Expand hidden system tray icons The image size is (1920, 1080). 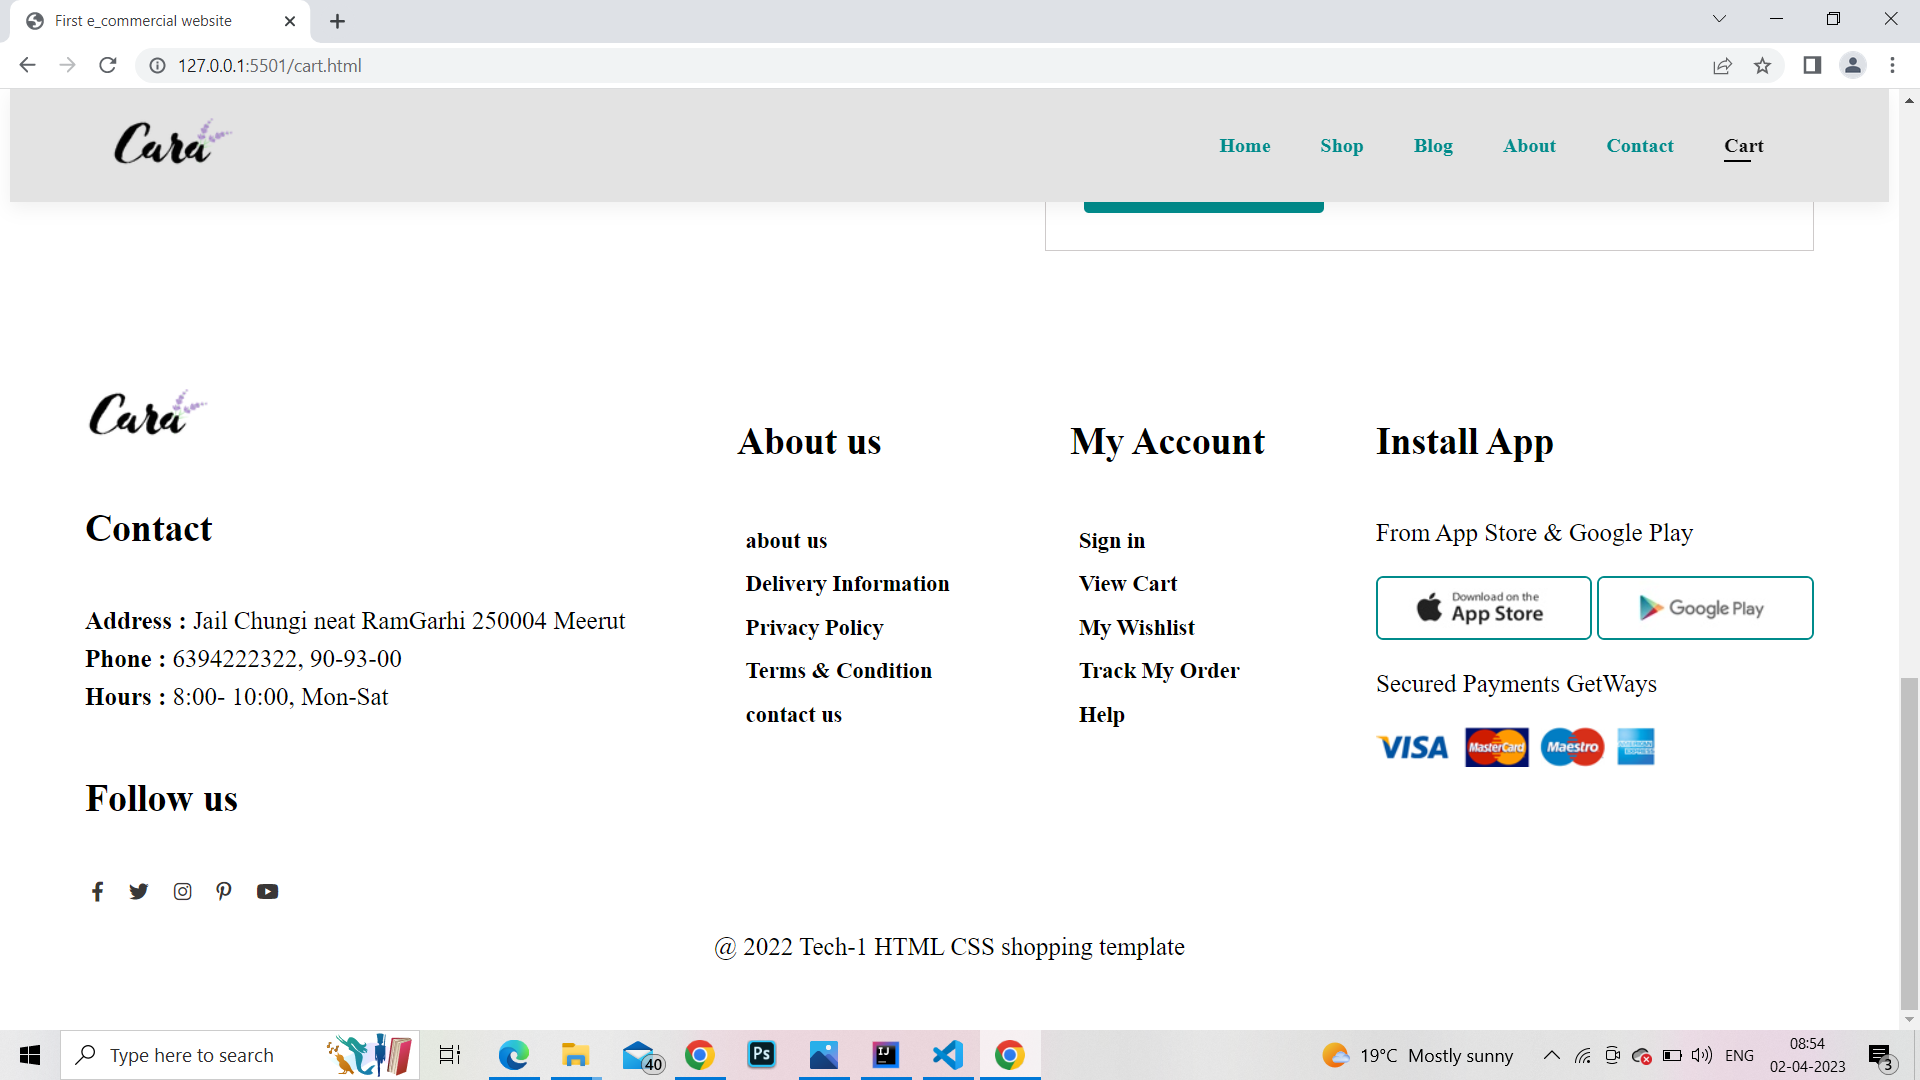pyautogui.click(x=1551, y=1055)
